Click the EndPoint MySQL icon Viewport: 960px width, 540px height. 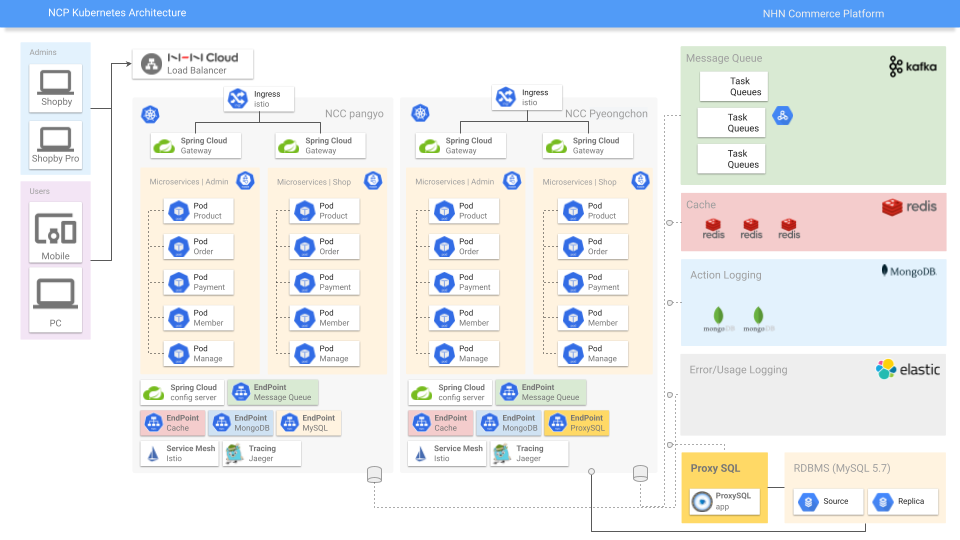289,422
